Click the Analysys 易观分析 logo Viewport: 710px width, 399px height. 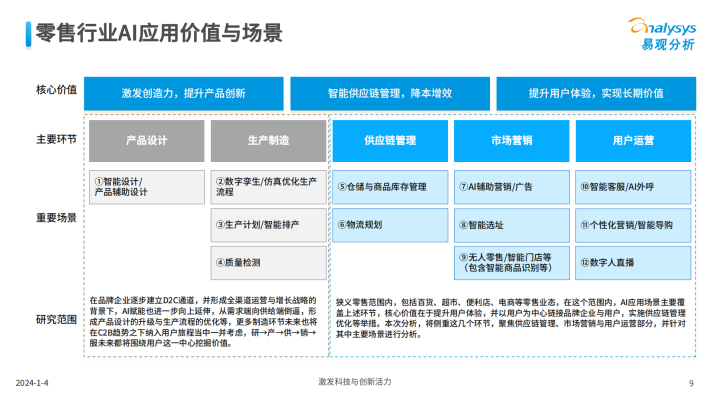pos(662,34)
